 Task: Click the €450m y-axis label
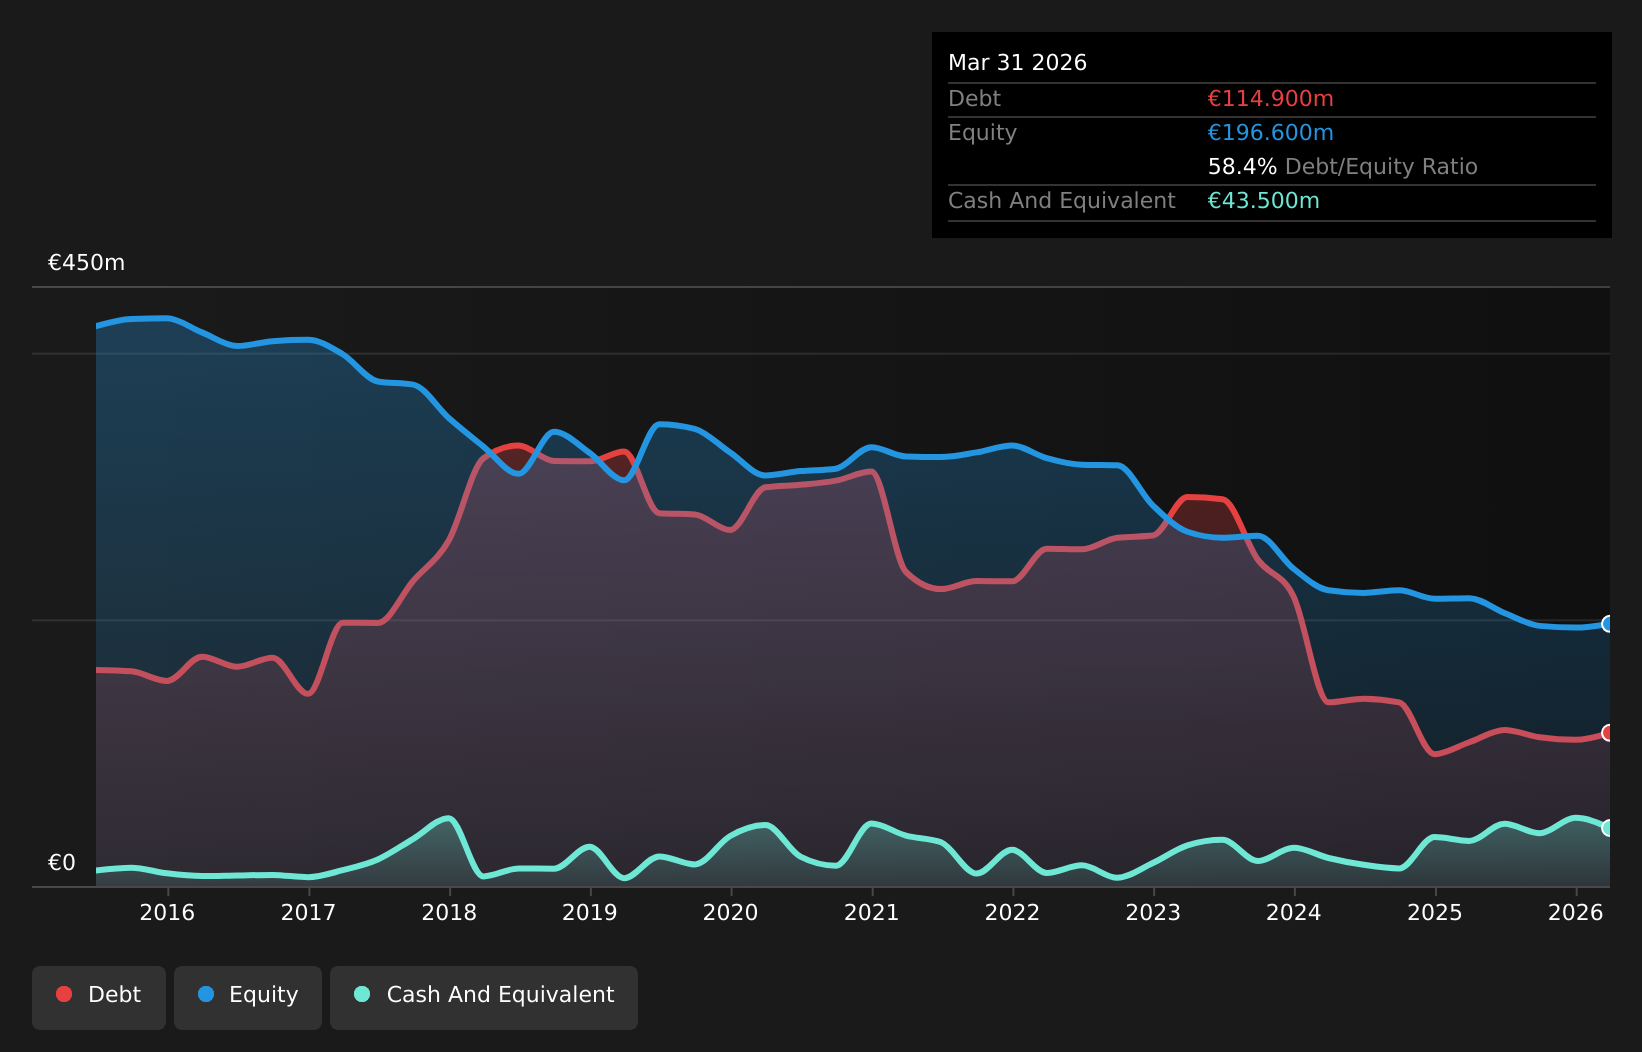point(86,263)
